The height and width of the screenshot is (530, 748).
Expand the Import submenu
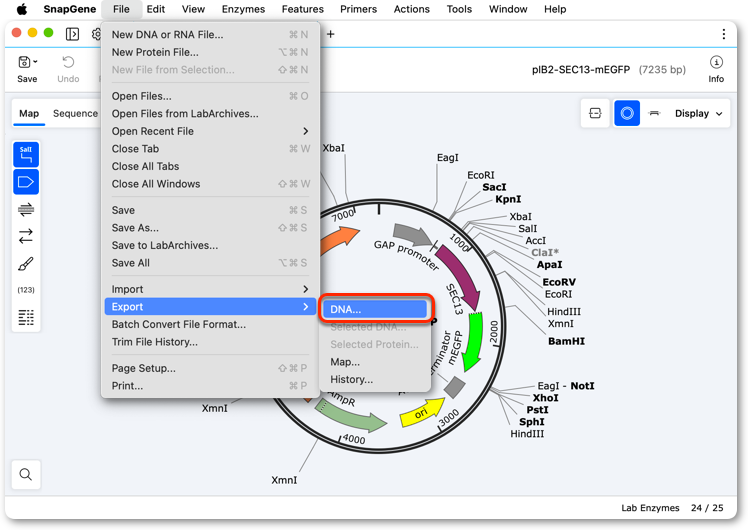210,290
